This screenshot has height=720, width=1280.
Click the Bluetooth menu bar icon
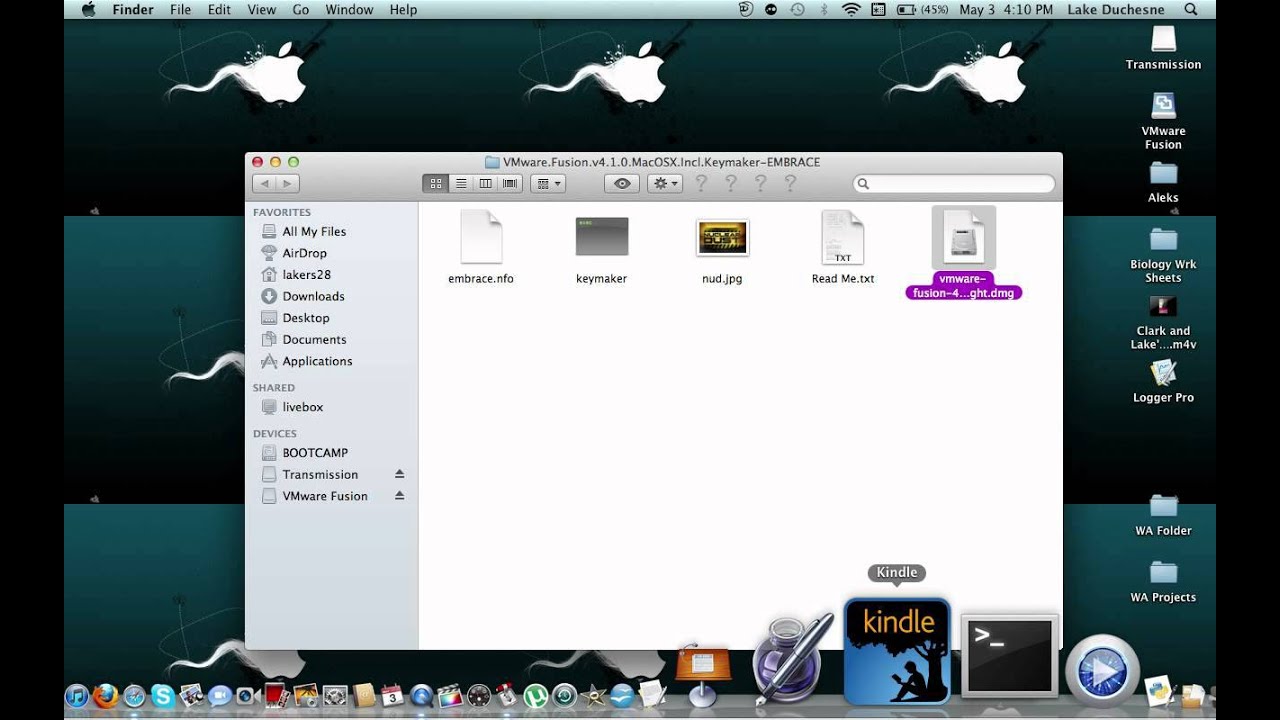click(825, 9)
